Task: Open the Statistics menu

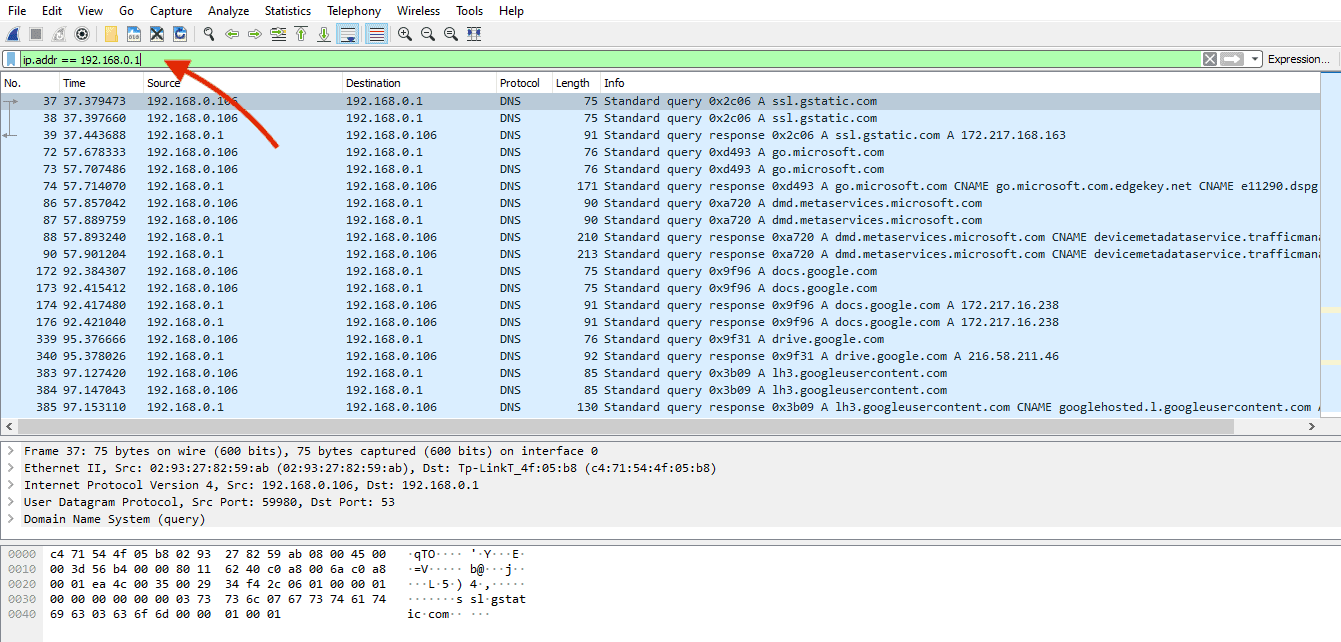Action: point(288,10)
